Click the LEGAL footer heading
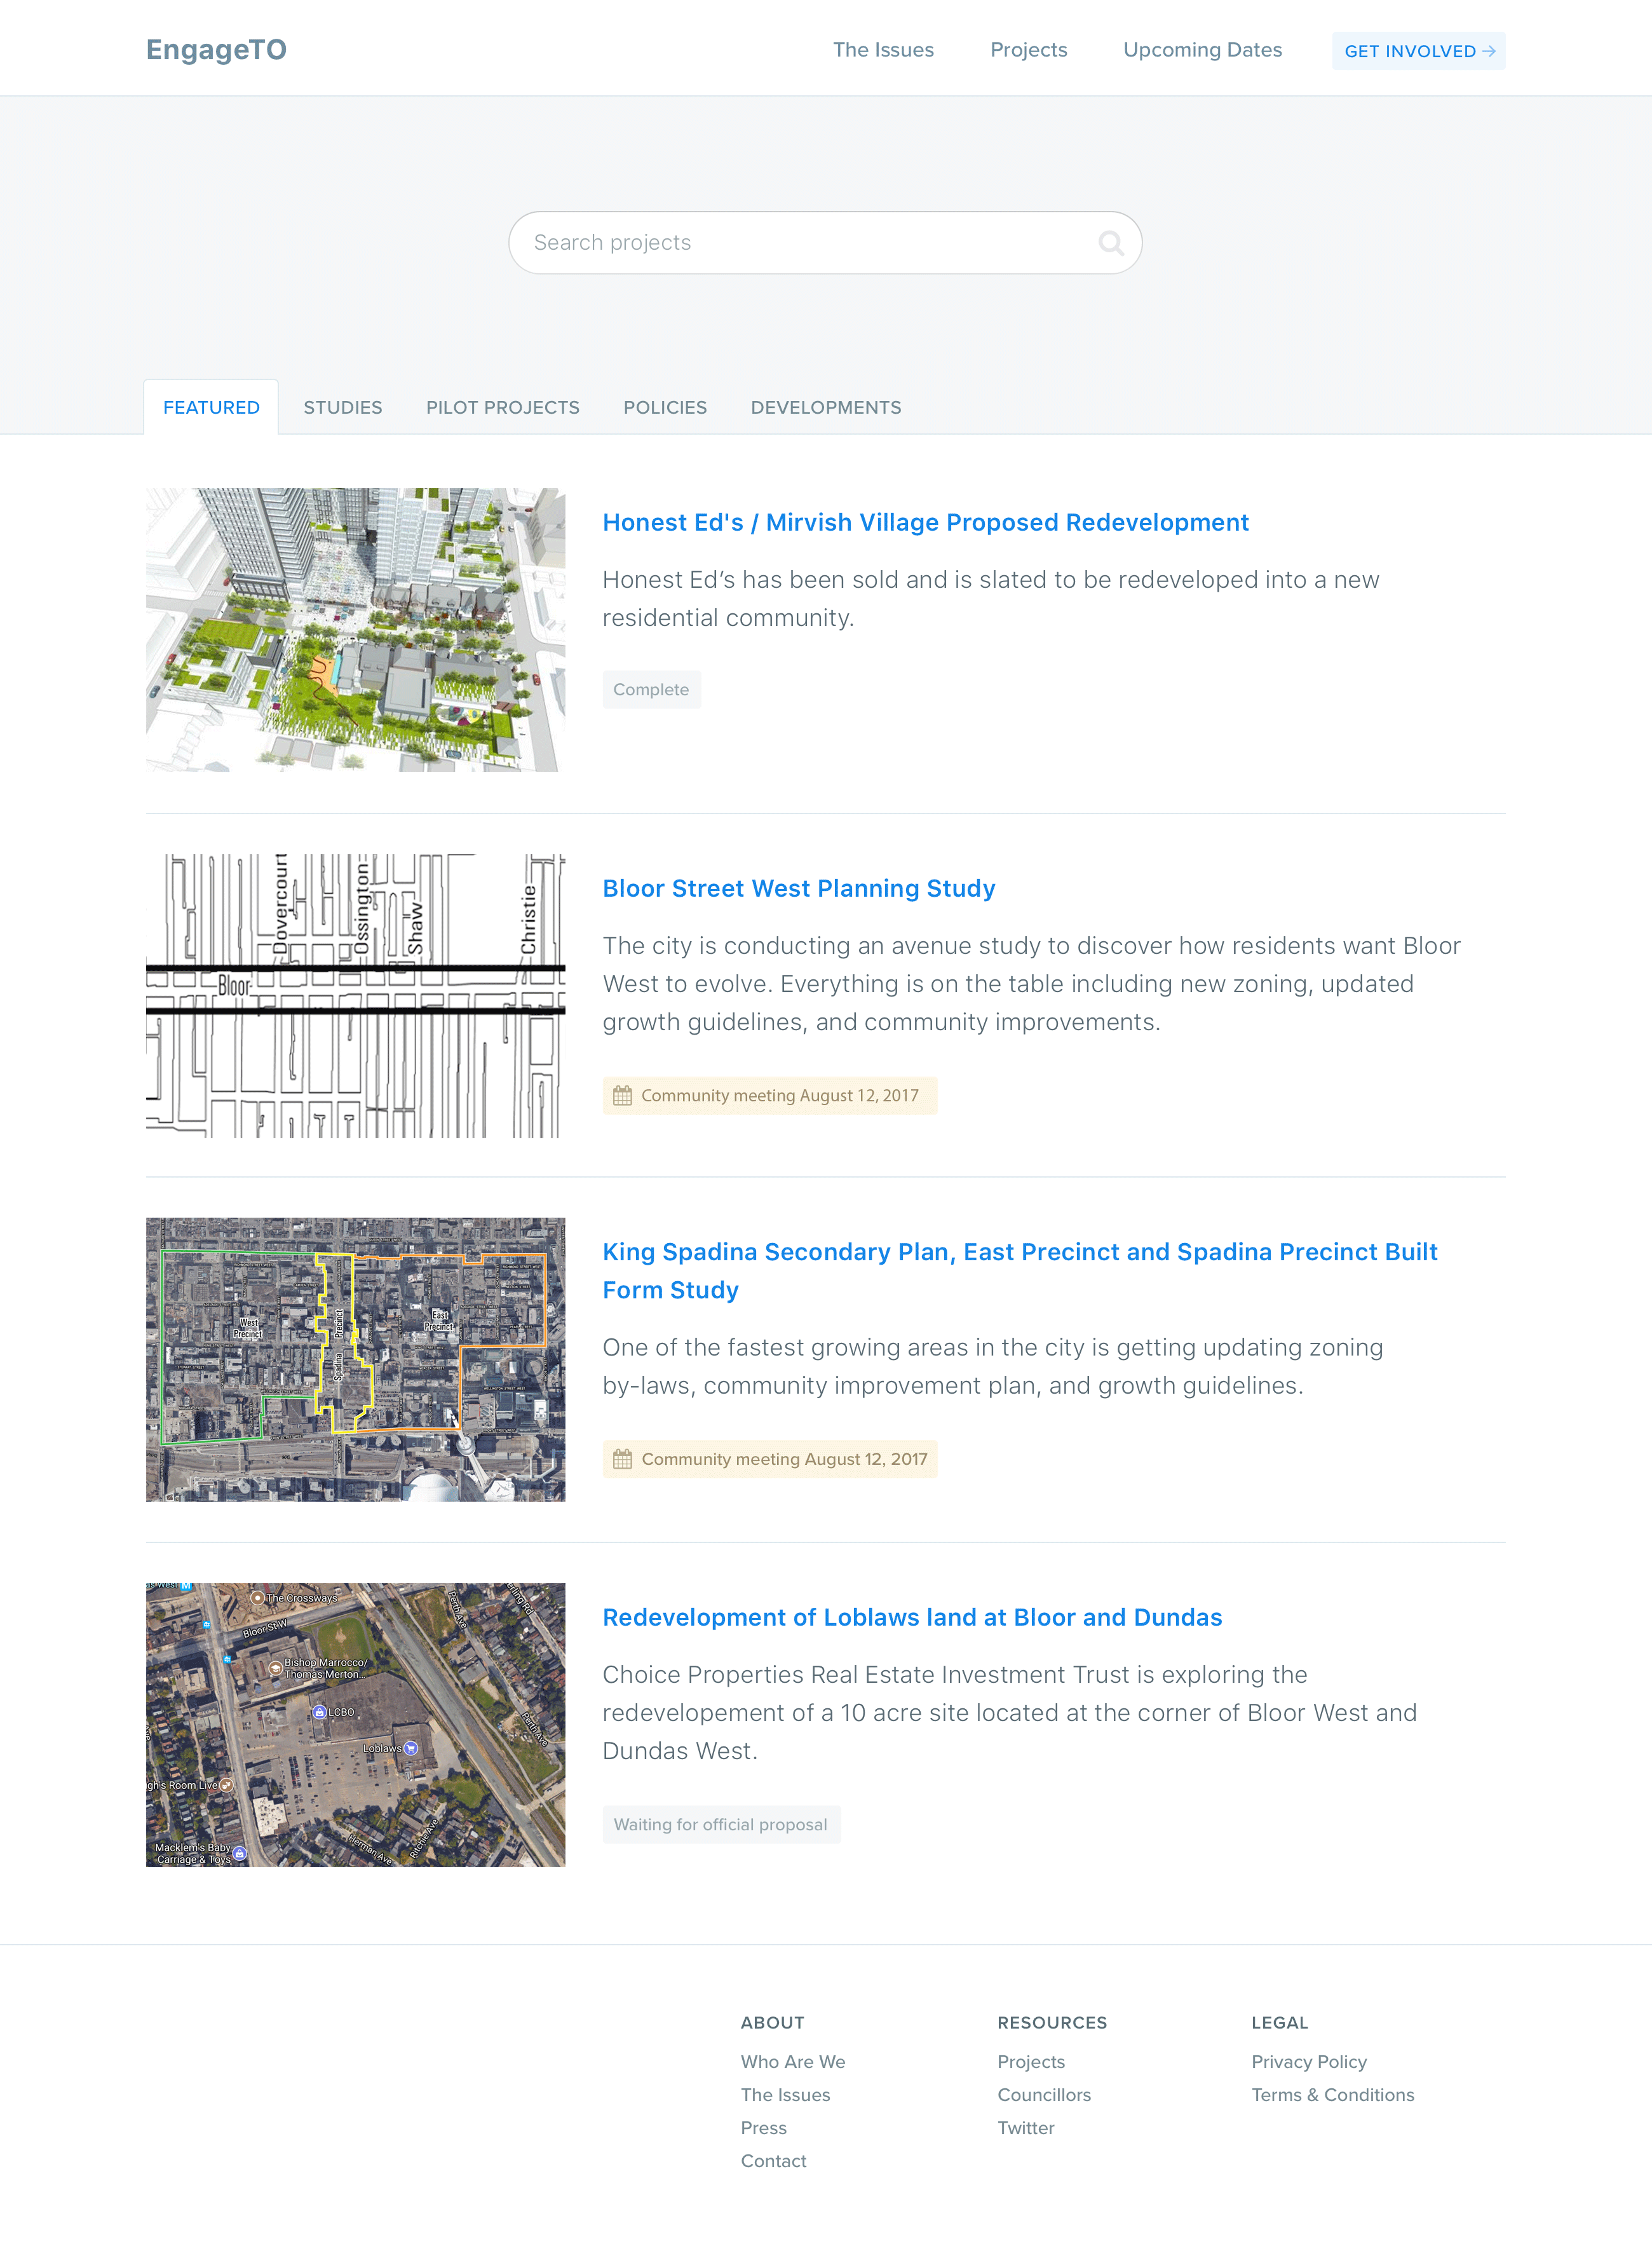Image resolution: width=1652 pixels, height=2251 pixels. (x=1279, y=2022)
